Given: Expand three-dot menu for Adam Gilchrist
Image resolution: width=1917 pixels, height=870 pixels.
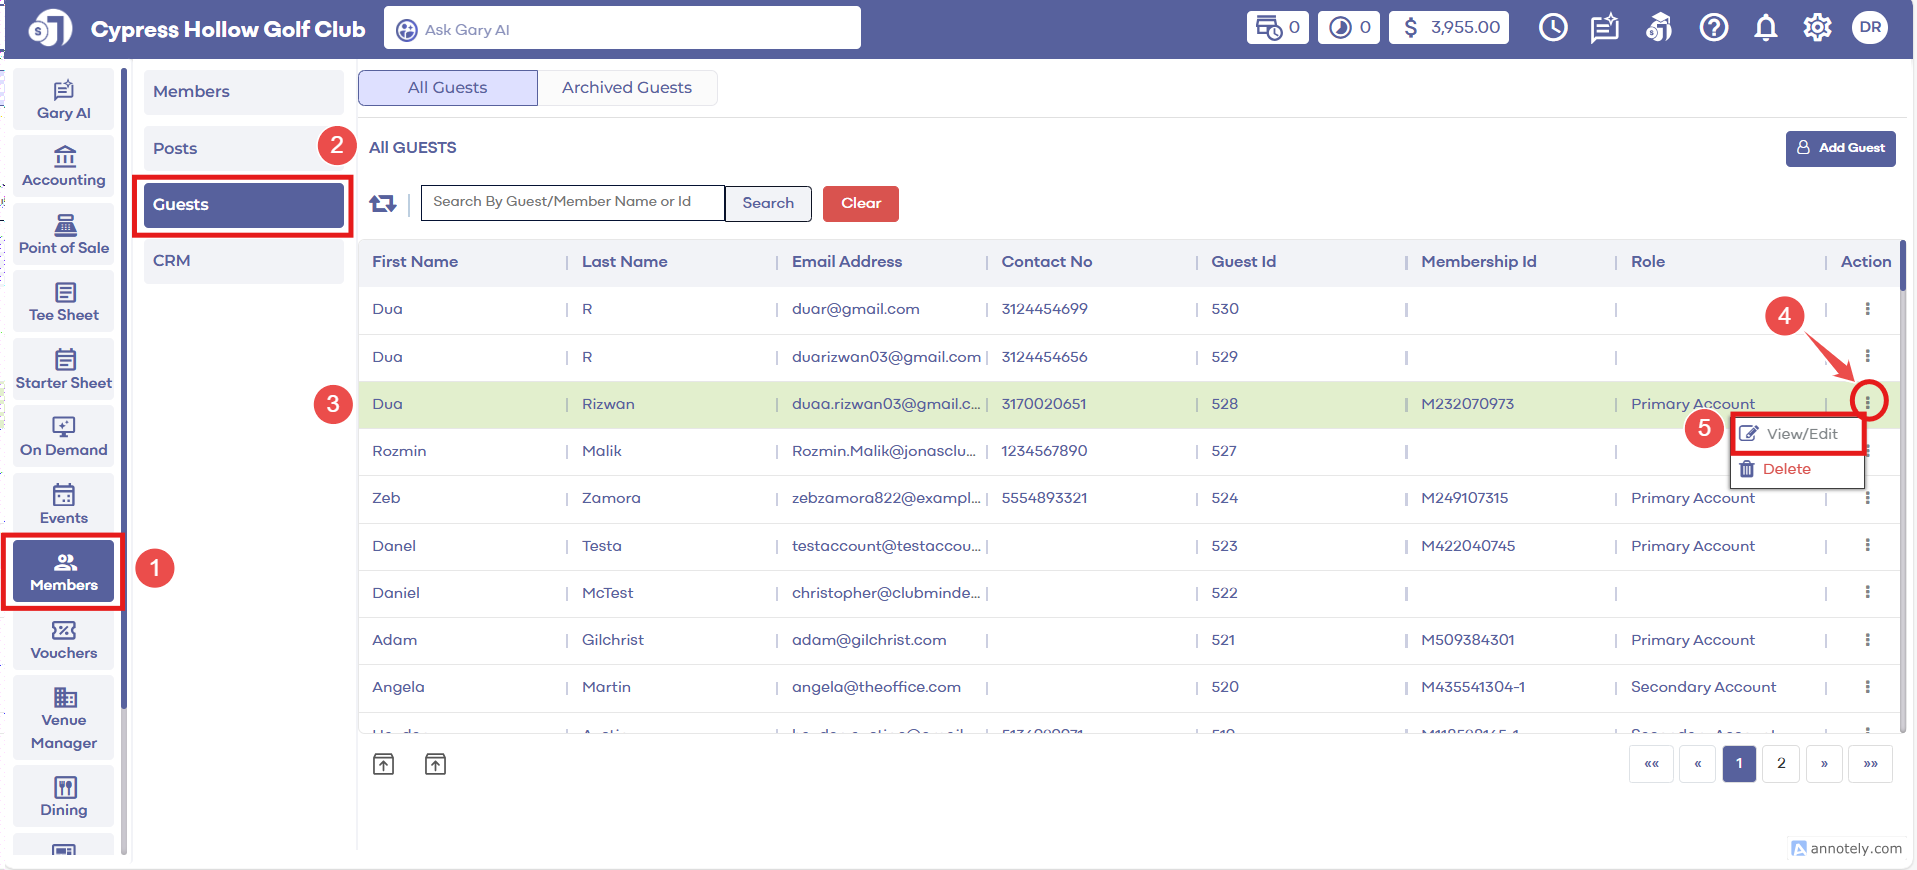Looking at the screenshot, I should (1867, 640).
